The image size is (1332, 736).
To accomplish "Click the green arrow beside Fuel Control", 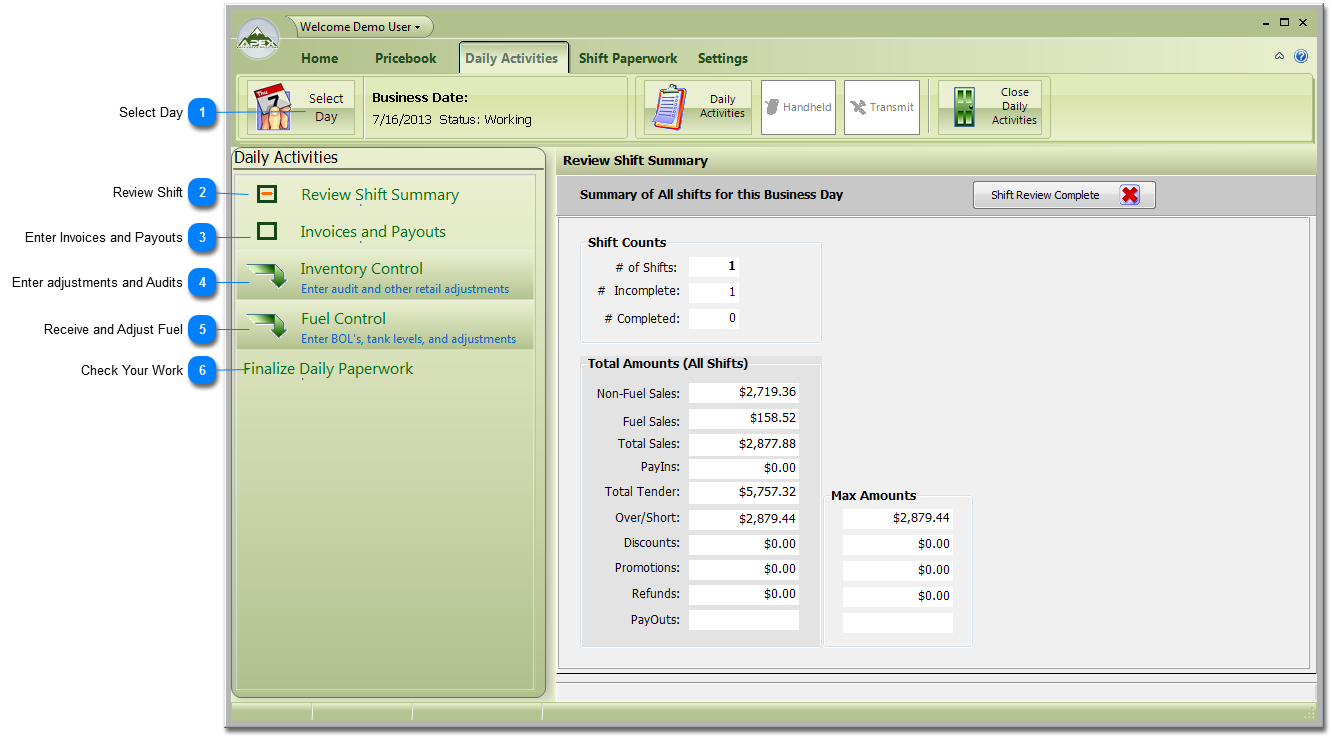I will point(267,325).
